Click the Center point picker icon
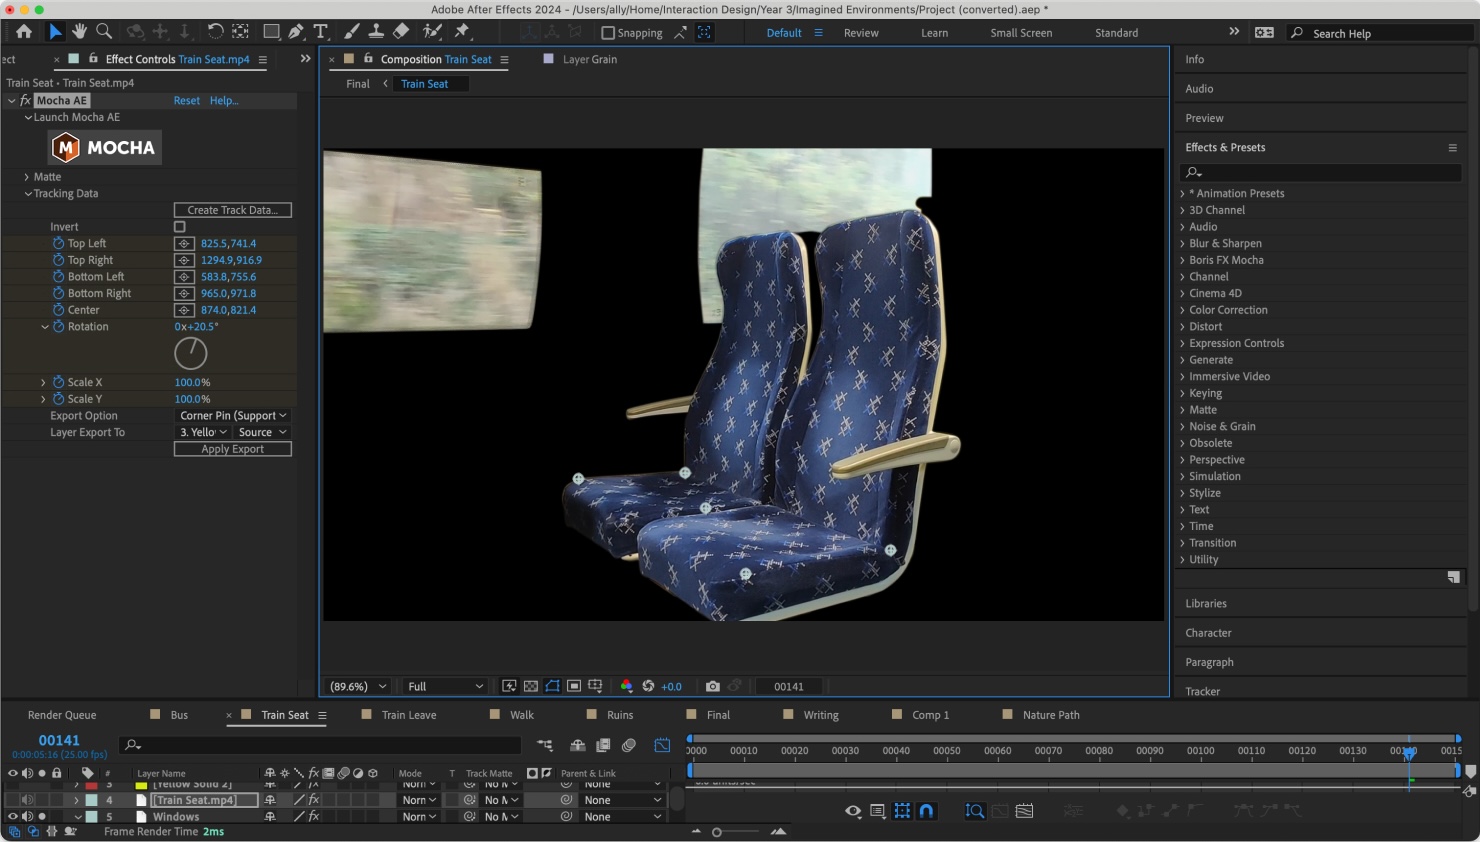 184,310
